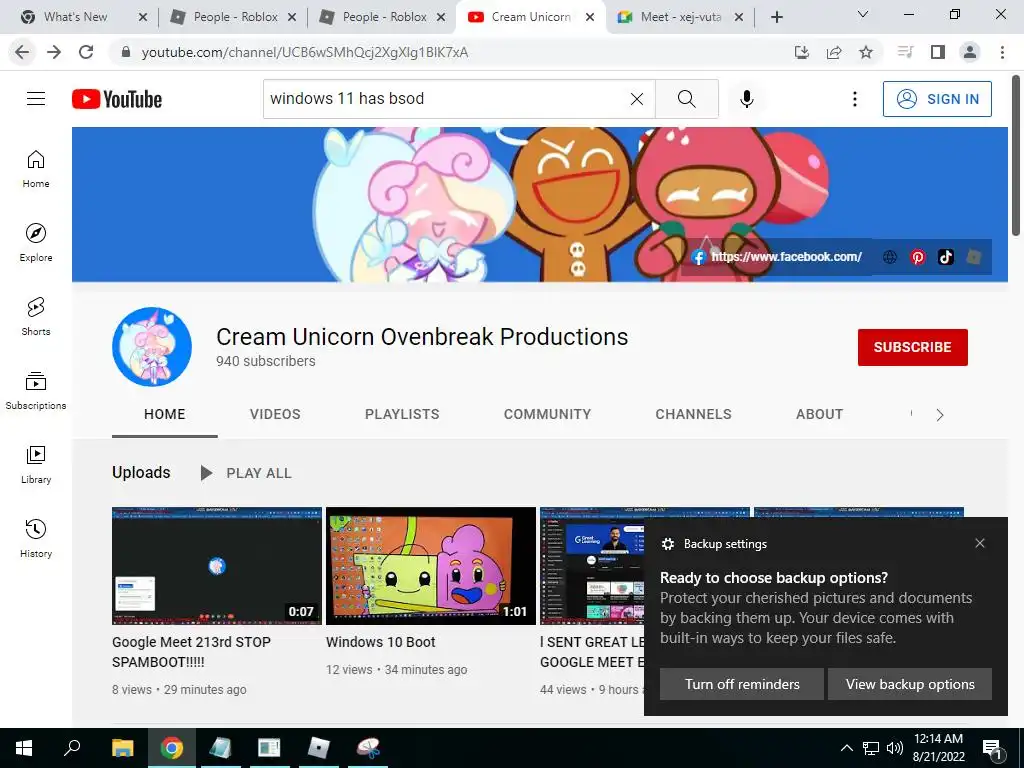Open Windows 10 Boot video thumbnail
Image resolution: width=1024 pixels, height=768 pixels.
pos(431,566)
